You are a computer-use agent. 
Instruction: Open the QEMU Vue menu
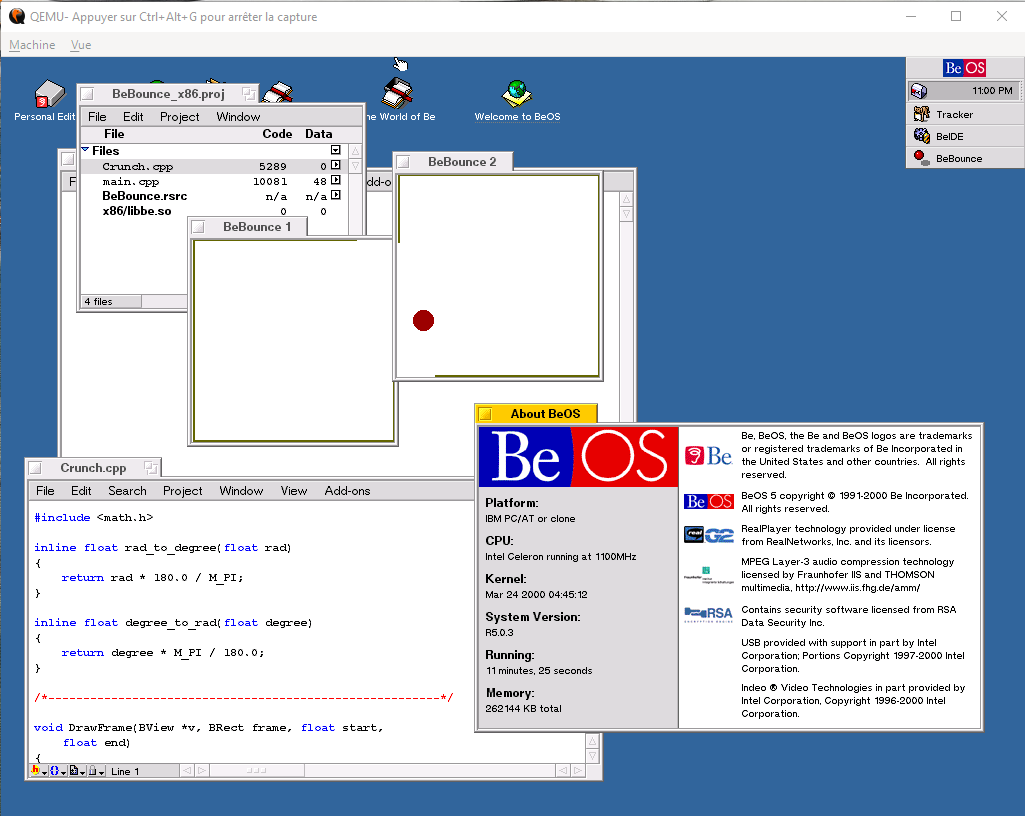coord(81,44)
